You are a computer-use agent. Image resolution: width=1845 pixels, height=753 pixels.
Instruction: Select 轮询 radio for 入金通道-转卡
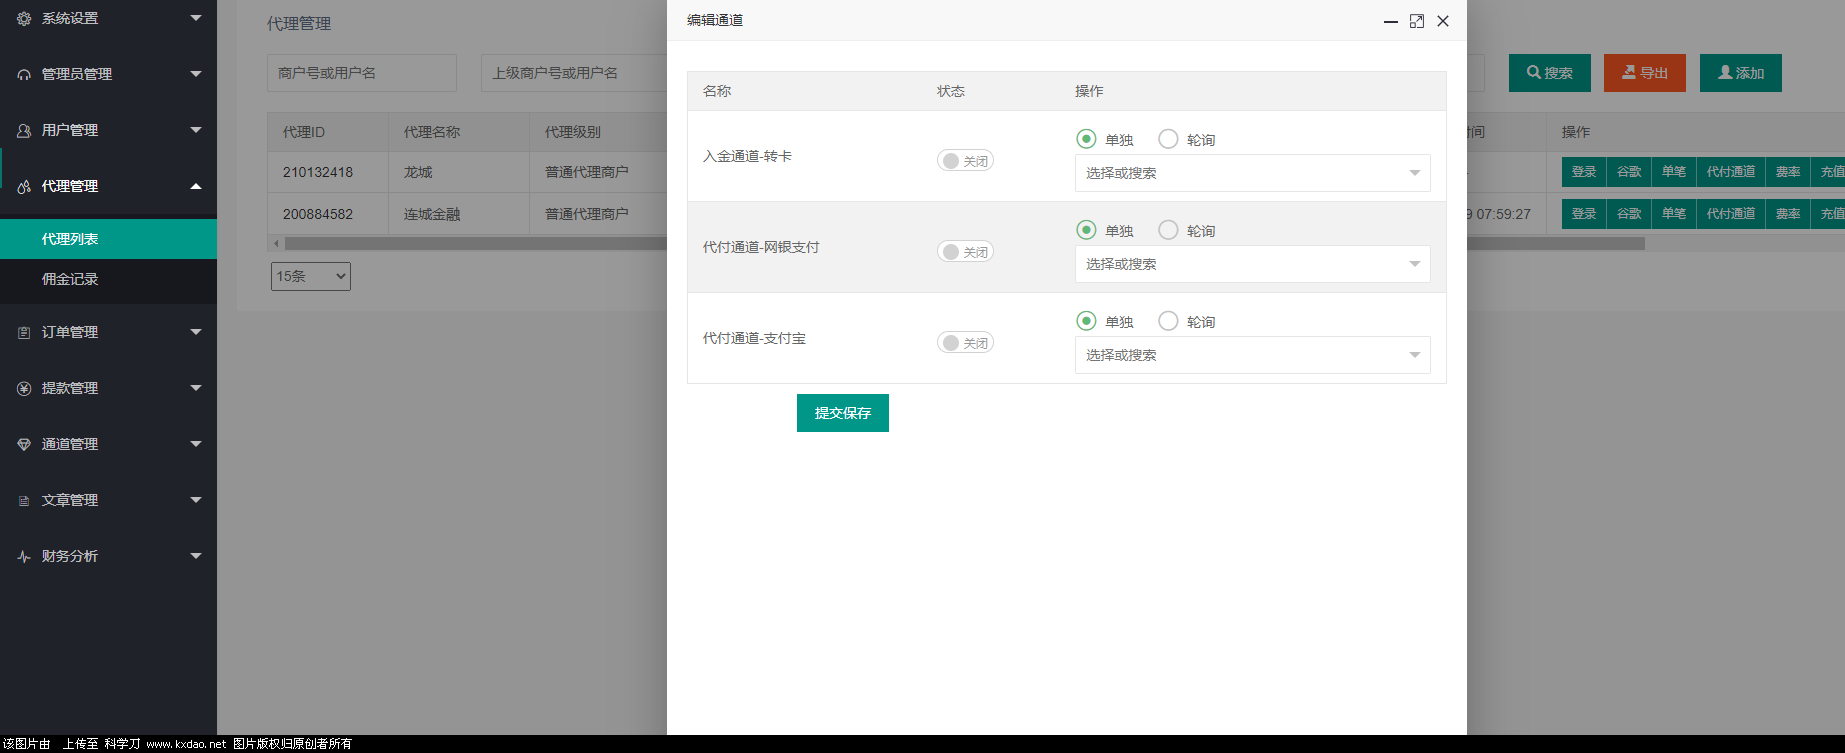click(x=1167, y=139)
